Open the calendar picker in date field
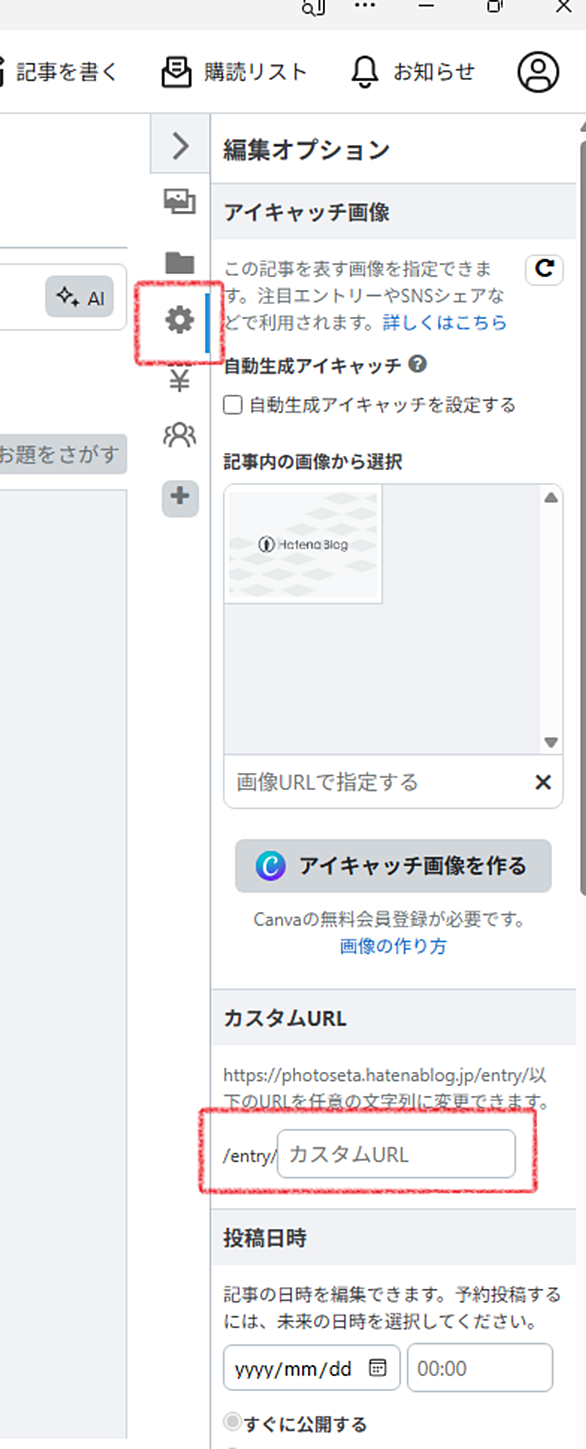Screen dimensions: 586x1449 point(378,1368)
